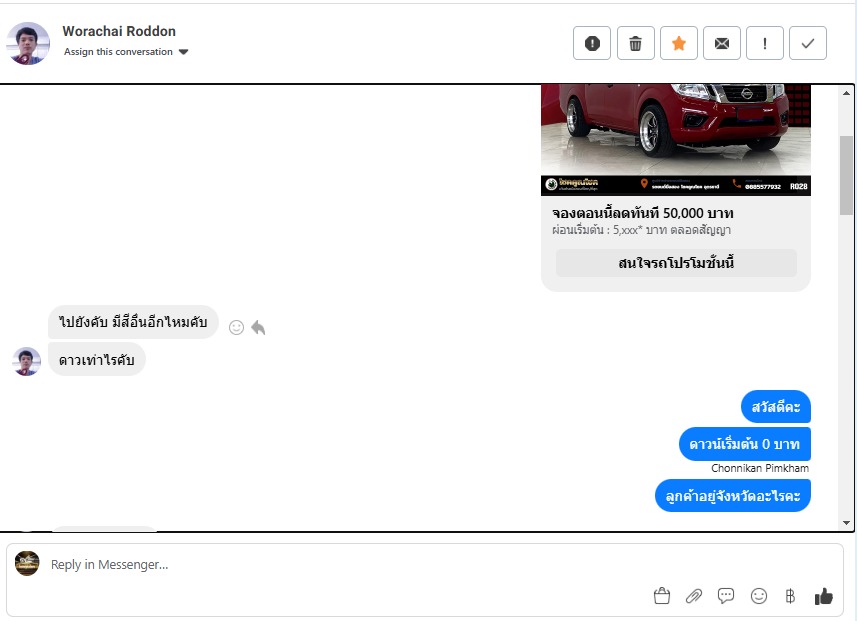Viewport: 857px width, 621px height.
Task: Click the สนใจรถโปรโมชั่นนี้ button
Action: pyautogui.click(x=676, y=263)
